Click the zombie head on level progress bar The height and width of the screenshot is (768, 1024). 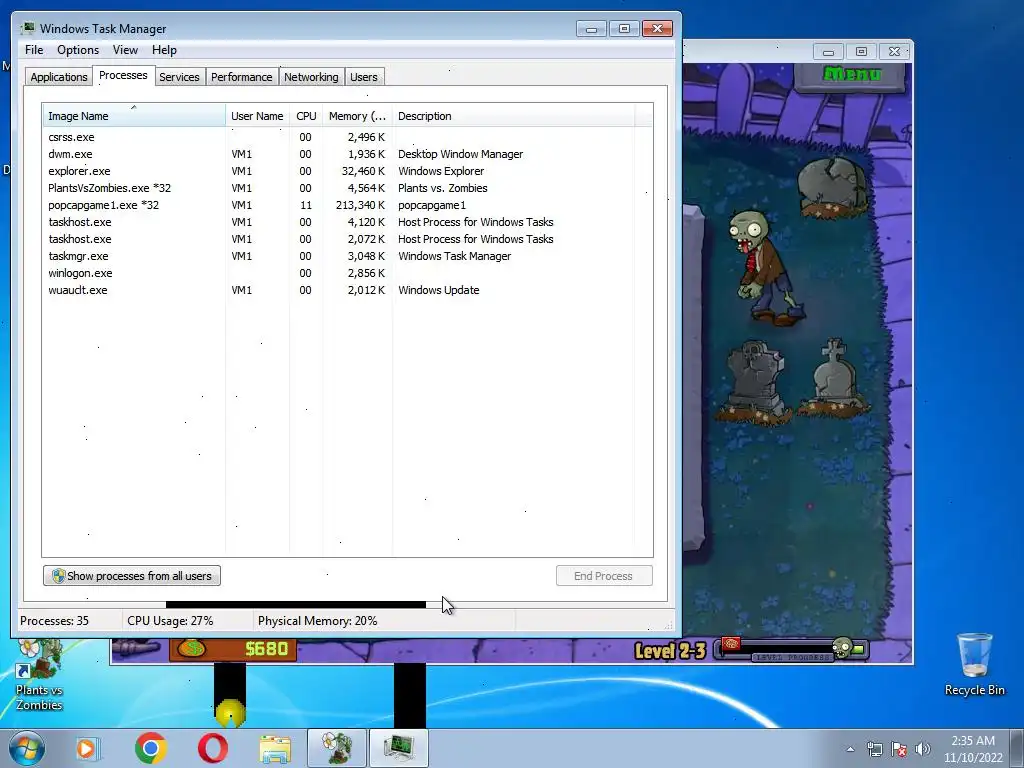click(842, 648)
